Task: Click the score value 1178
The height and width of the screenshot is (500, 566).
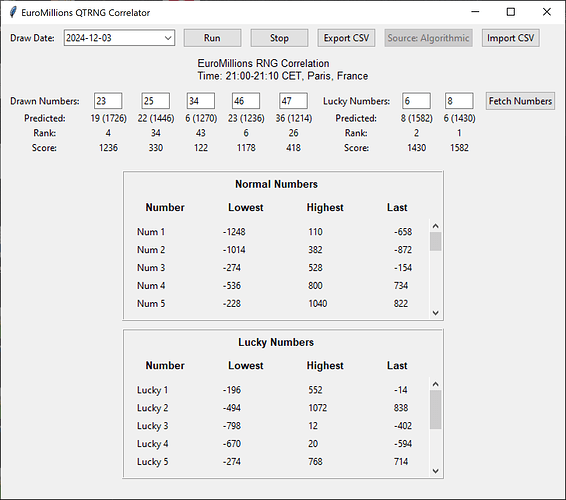Action: point(246,148)
